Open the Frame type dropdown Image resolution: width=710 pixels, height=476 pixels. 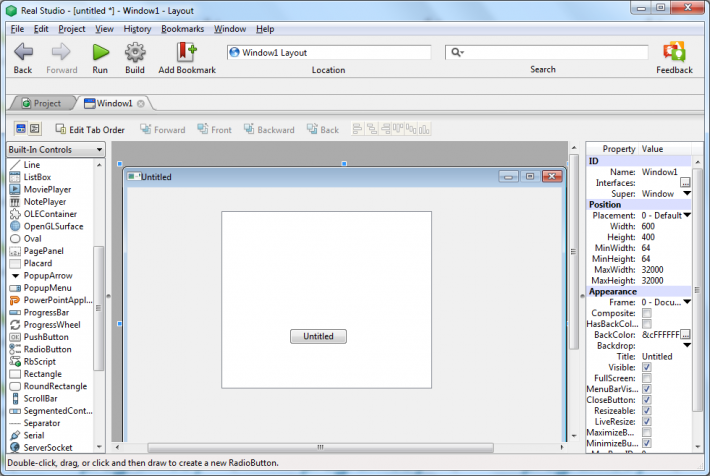686,302
